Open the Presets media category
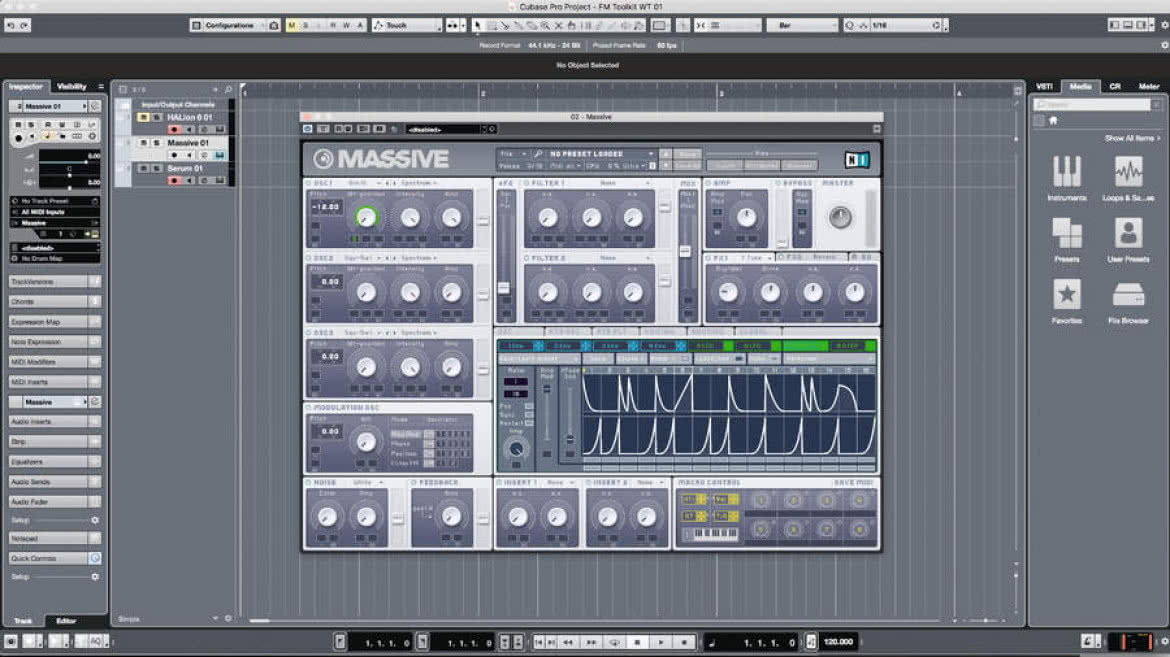Image resolution: width=1170 pixels, height=657 pixels. coord(1066,240)
